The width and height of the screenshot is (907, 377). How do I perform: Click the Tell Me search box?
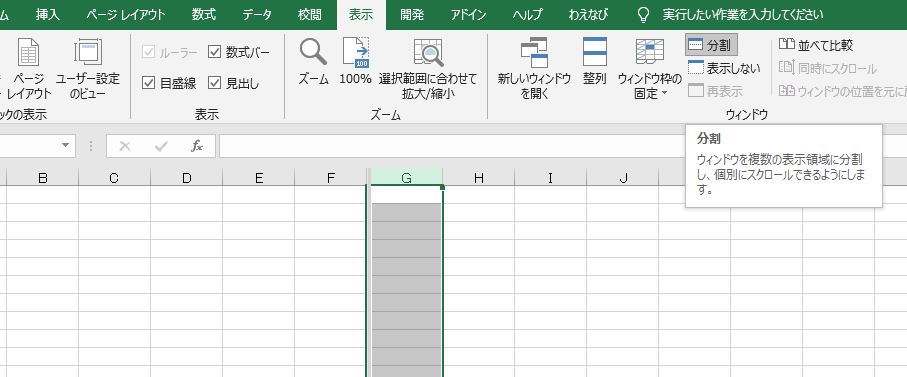[743, 15]
